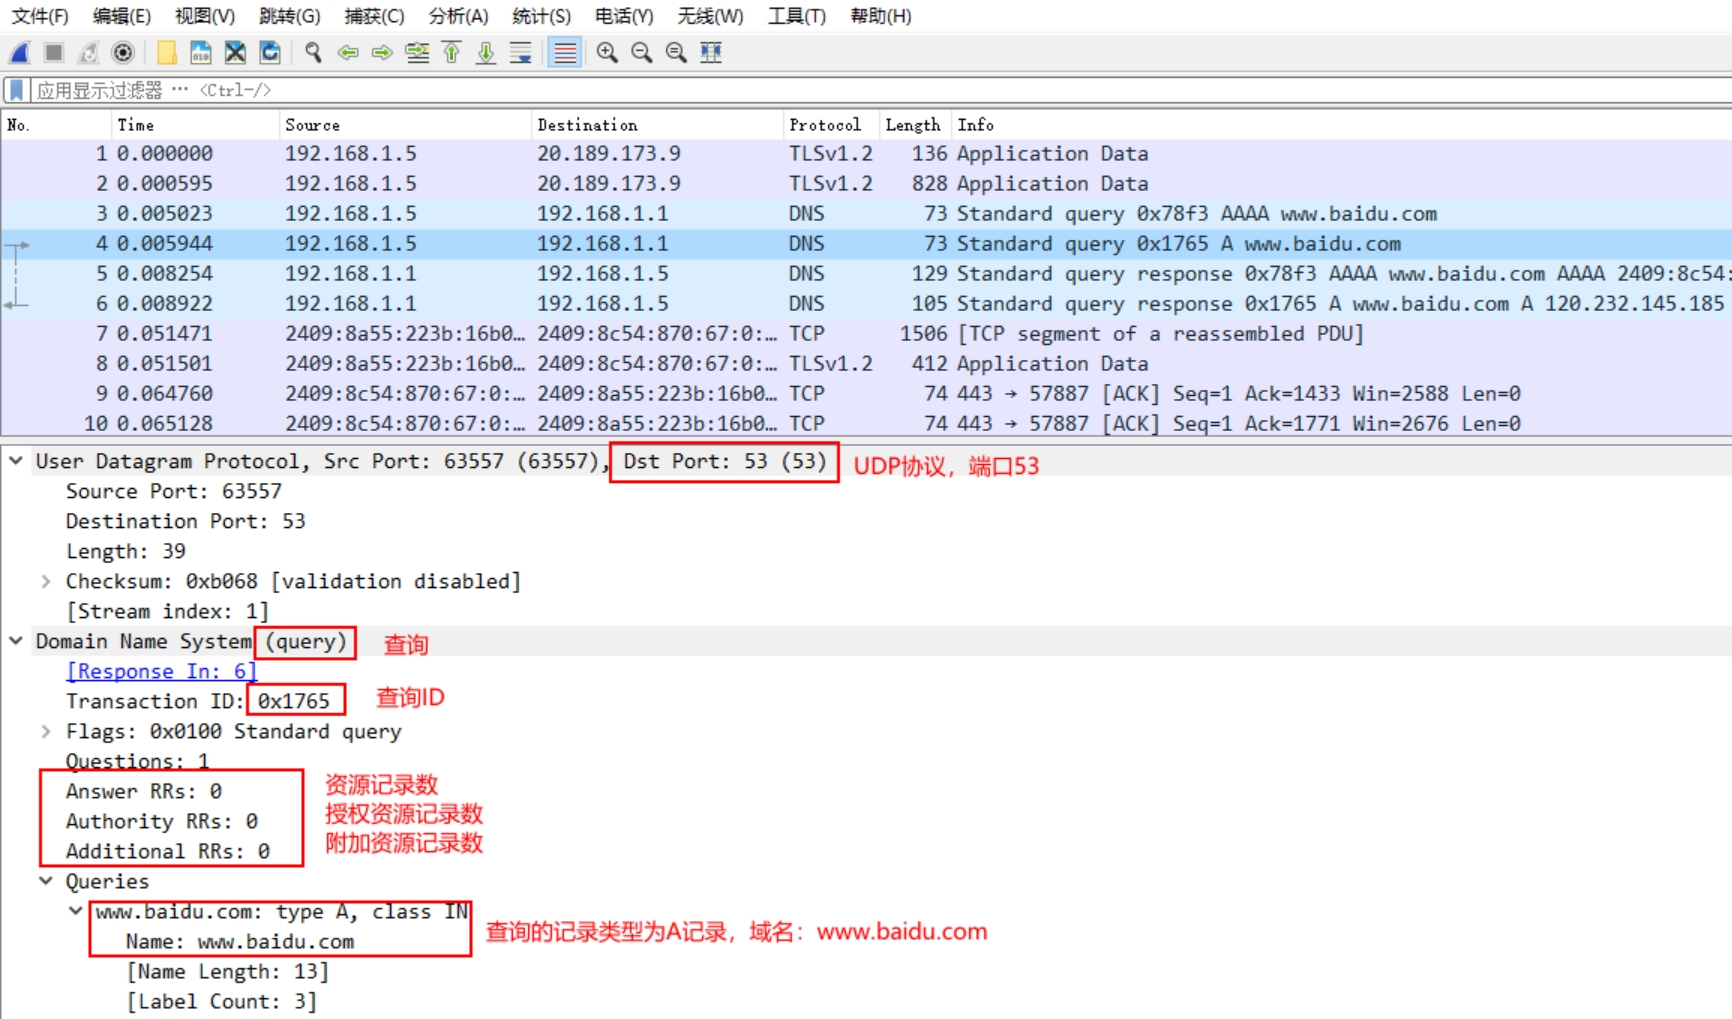
Task: Open the 编辑(E) menu
Action: click(x=122, y=16)
